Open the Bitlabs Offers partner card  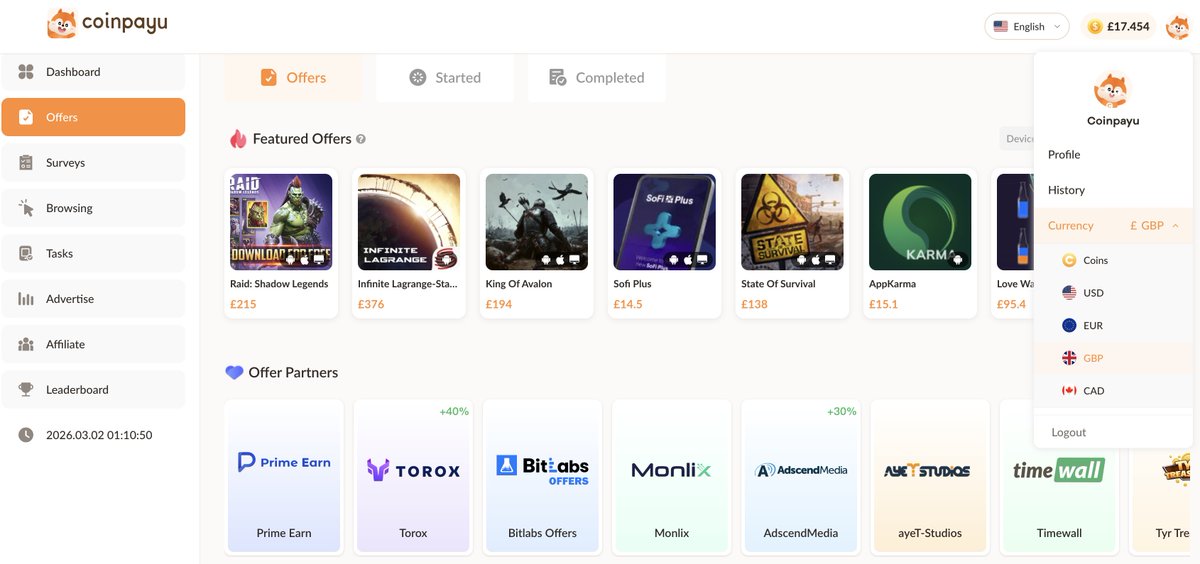tap(542, 476)
